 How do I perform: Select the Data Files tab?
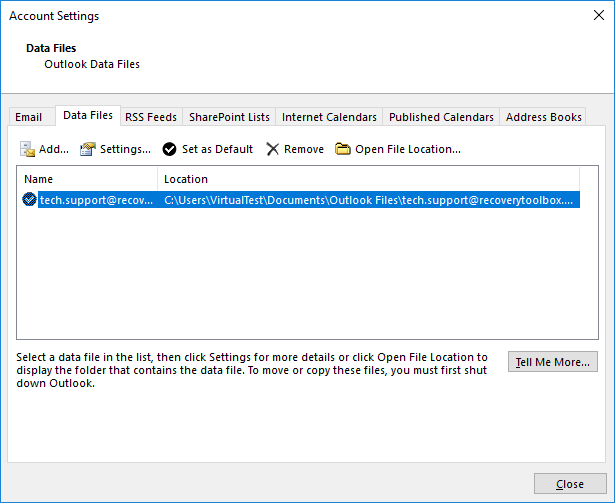click(88, 115)
